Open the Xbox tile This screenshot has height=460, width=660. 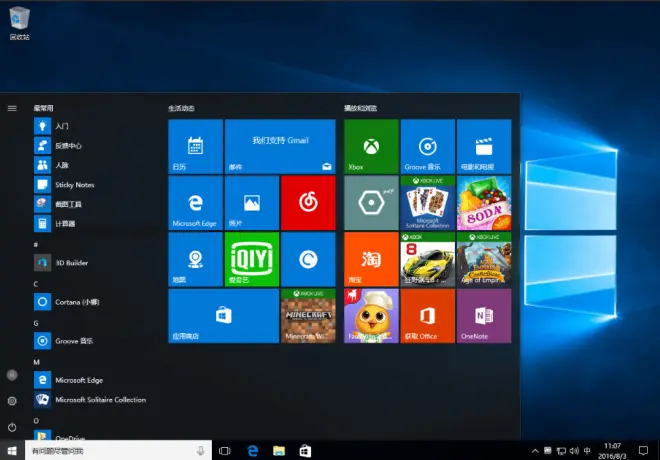coord(371,146)
